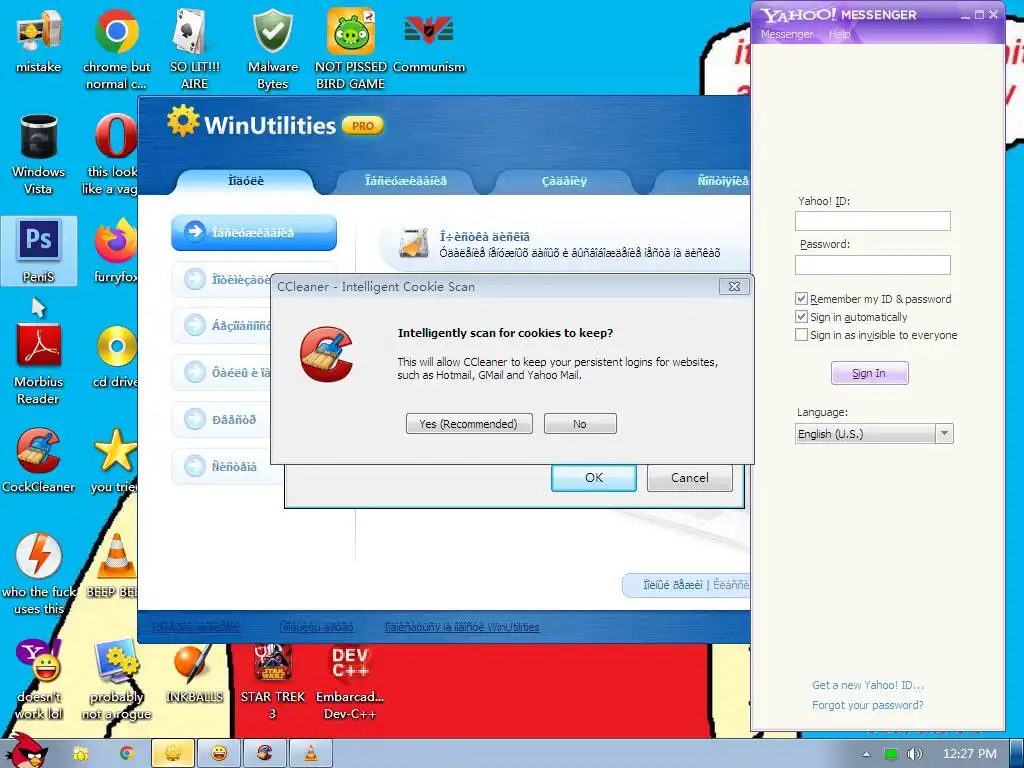Open the Messenger menu
The width and height of the screenshot is (1024, 768).
pyautogui.click(x=787, y=34)
